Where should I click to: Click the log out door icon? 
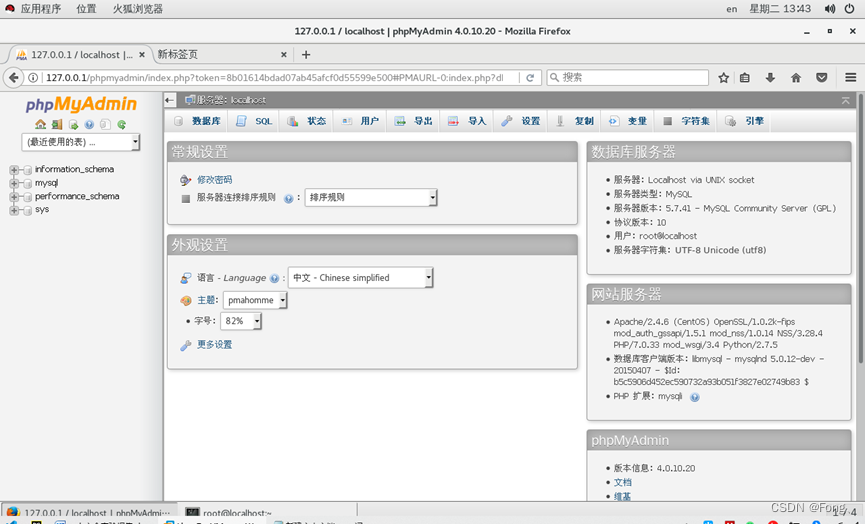pos(57,124)
